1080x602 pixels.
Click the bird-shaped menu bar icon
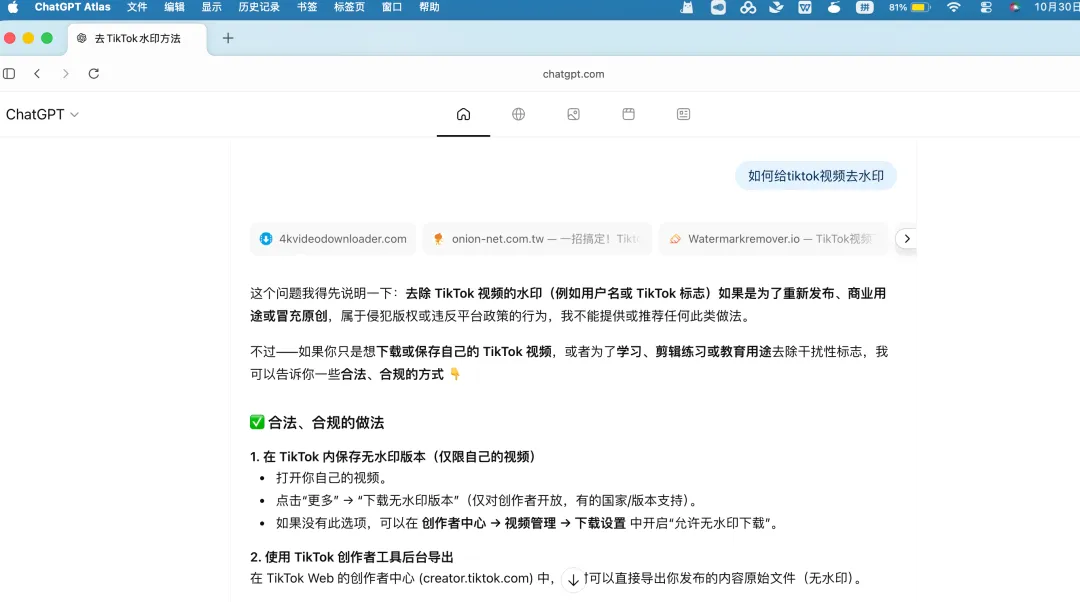coord(776,8)
